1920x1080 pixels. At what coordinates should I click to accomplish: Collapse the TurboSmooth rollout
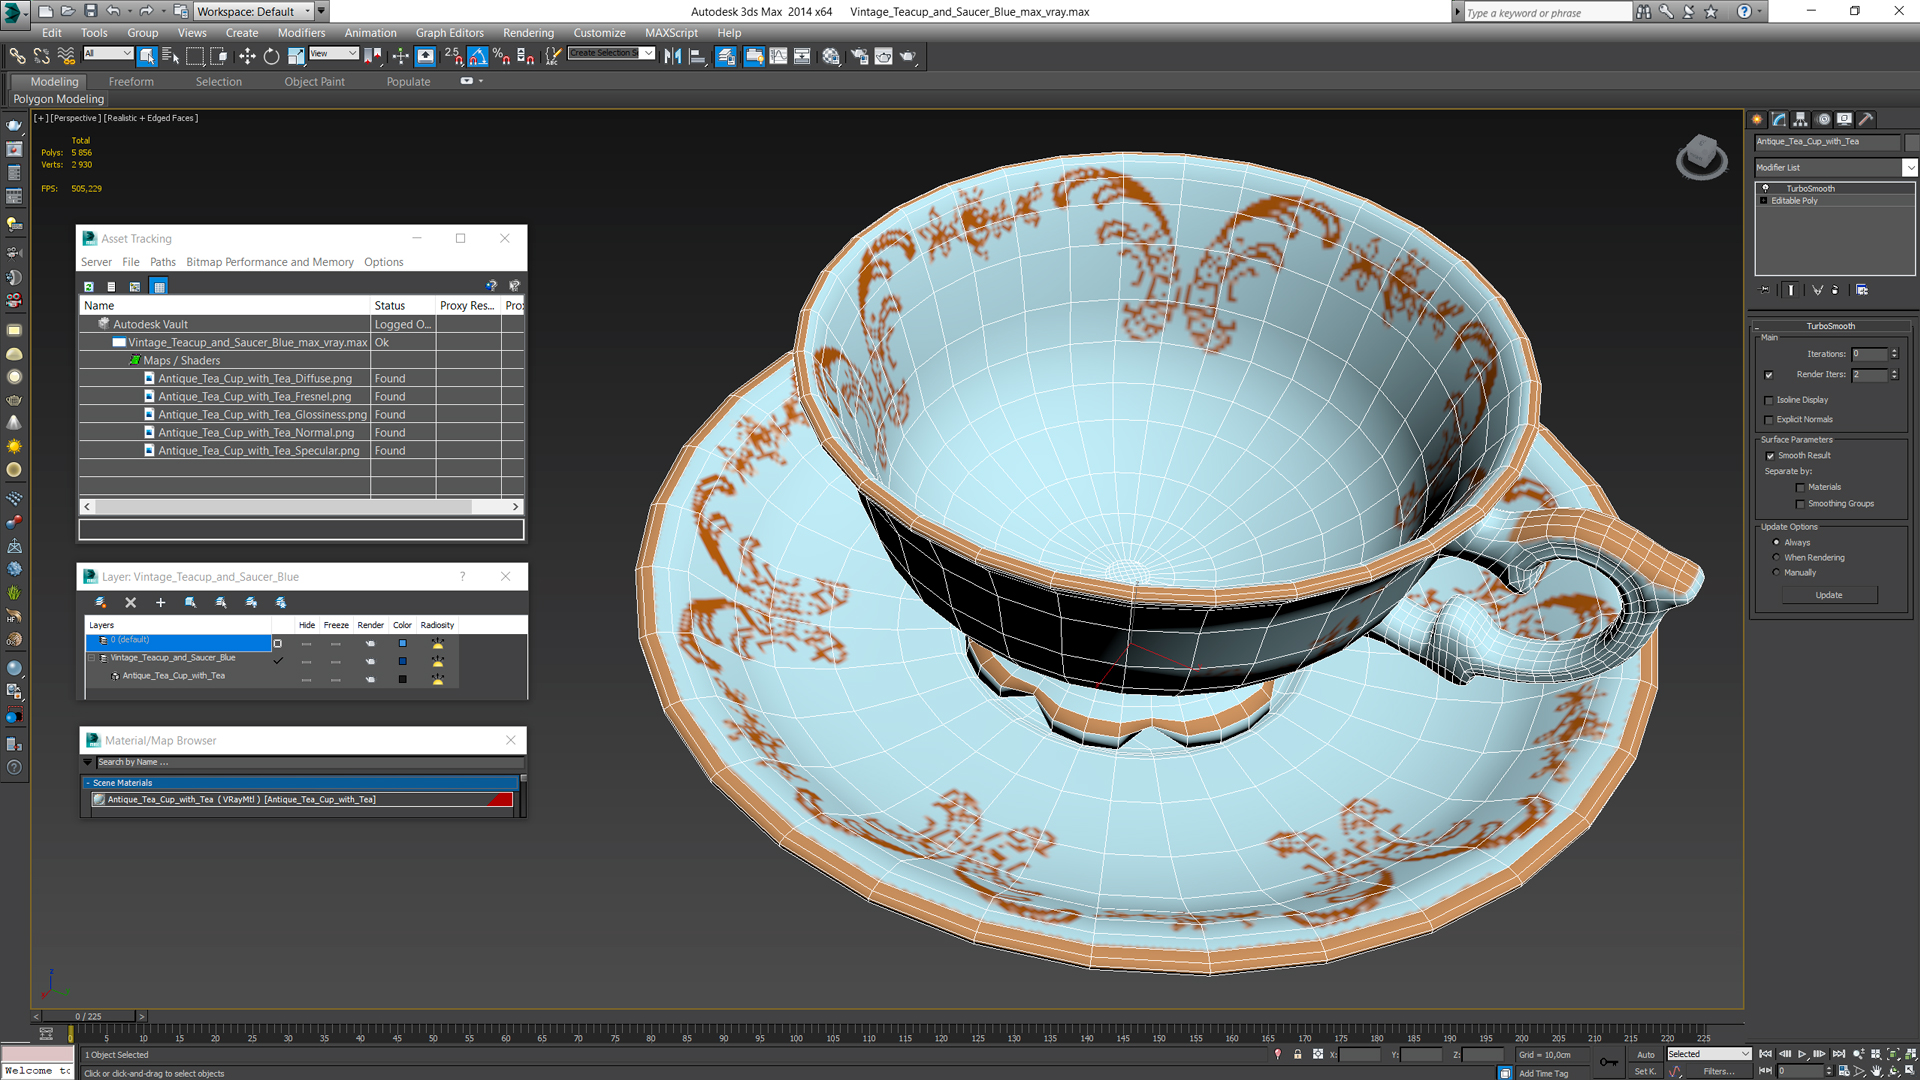(x=1830, y=326)
